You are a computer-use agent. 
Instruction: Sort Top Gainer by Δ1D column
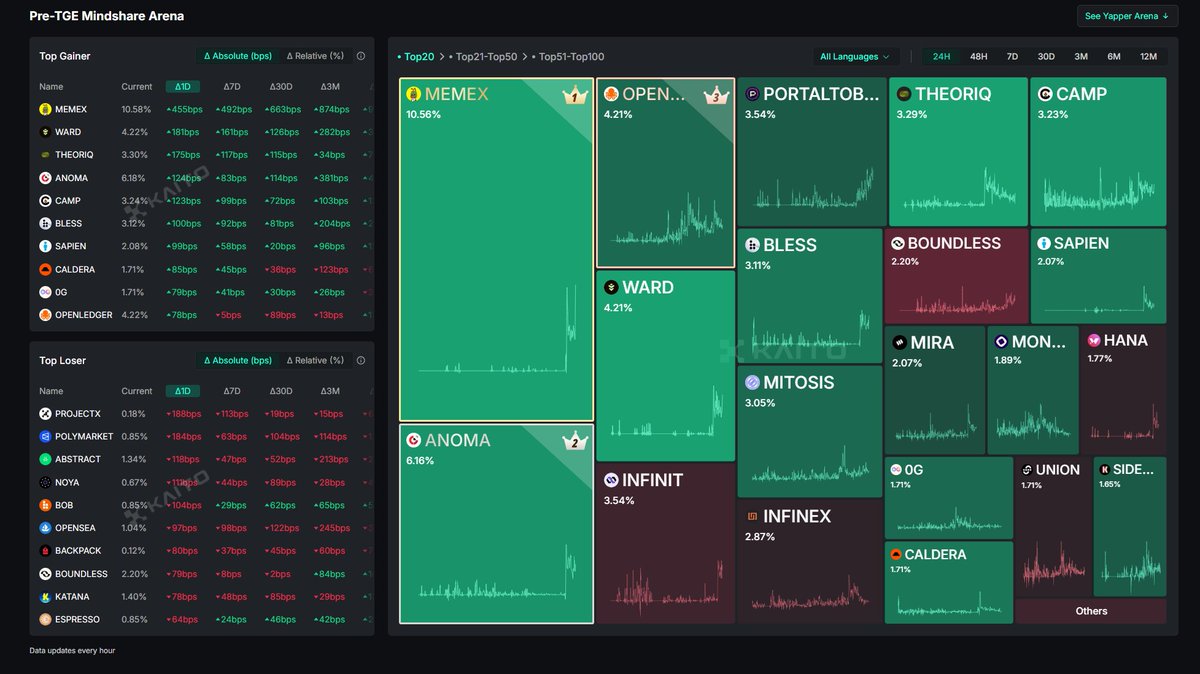tap(182, 87)
